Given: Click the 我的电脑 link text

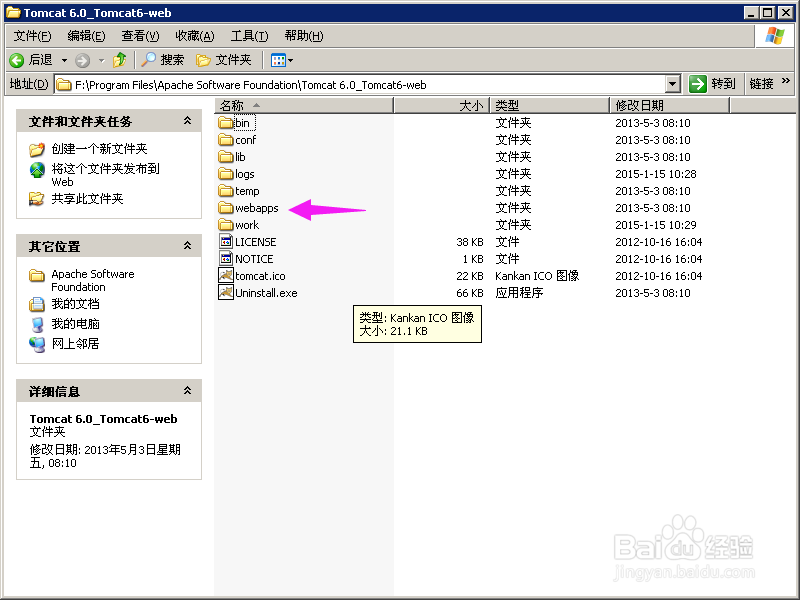Looking at the screenshot, I should pos(76,324).
